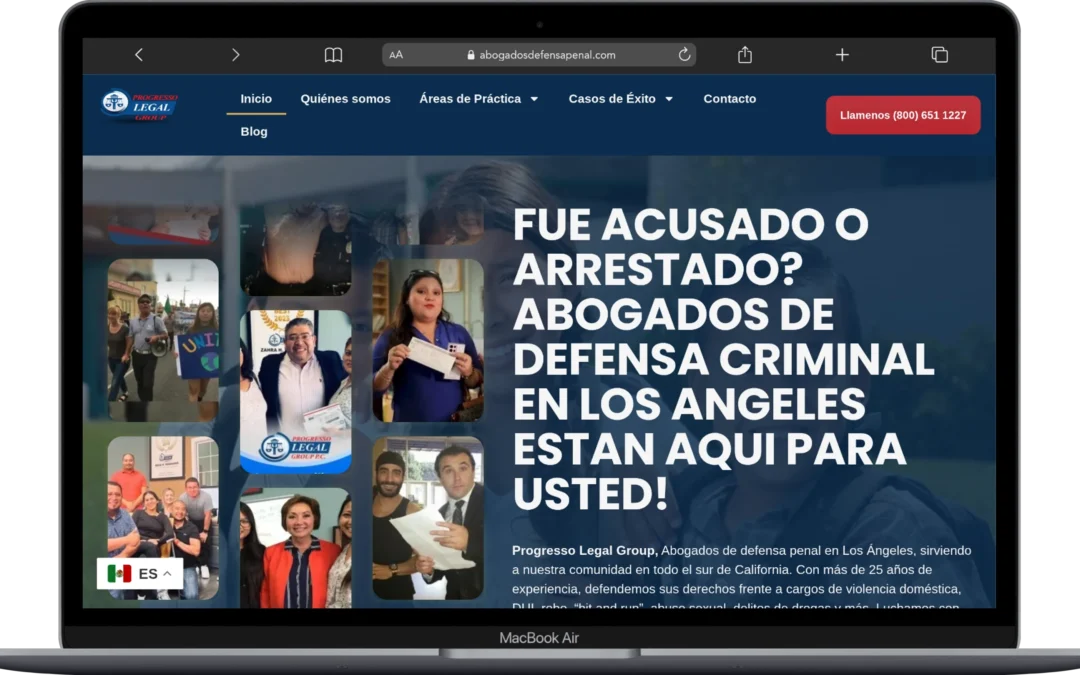Expand the Áreas de Práctica dropdown
This screenshot has height=675, width=1080.
click(478, 99)
